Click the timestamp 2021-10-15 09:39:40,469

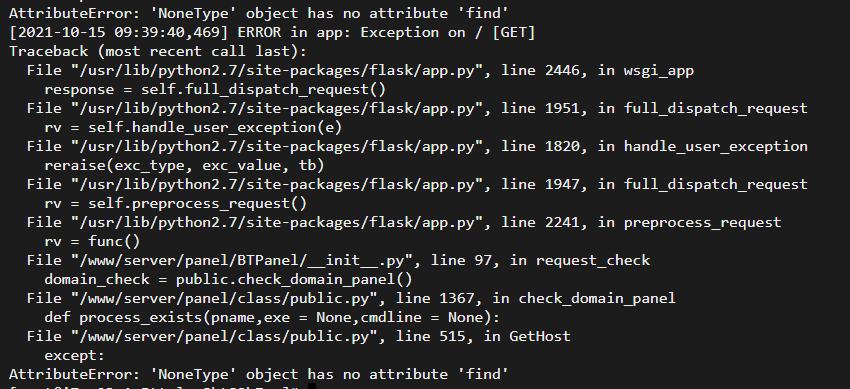[x=119, y=33]
